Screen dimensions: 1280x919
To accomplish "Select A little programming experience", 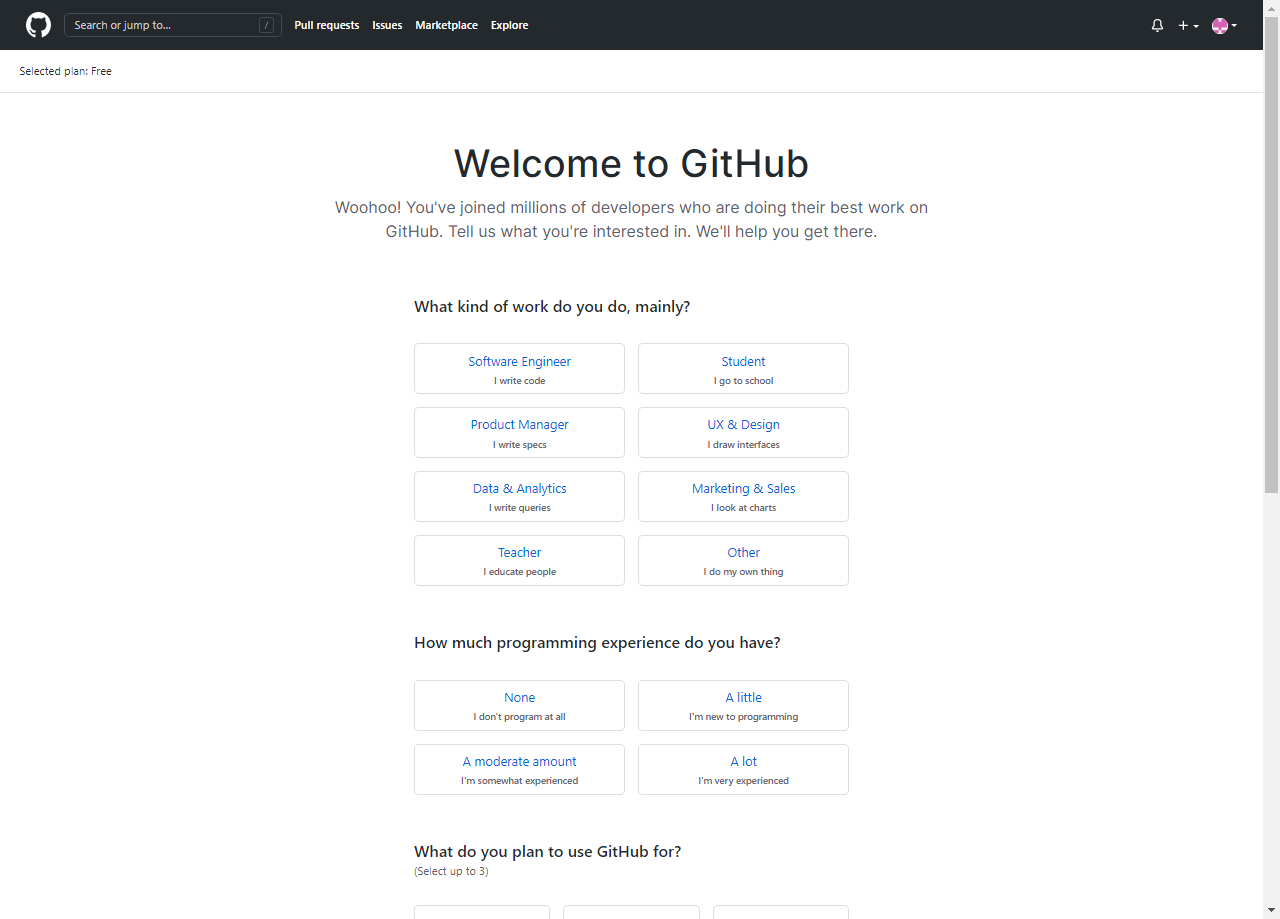I will point(743,705).
